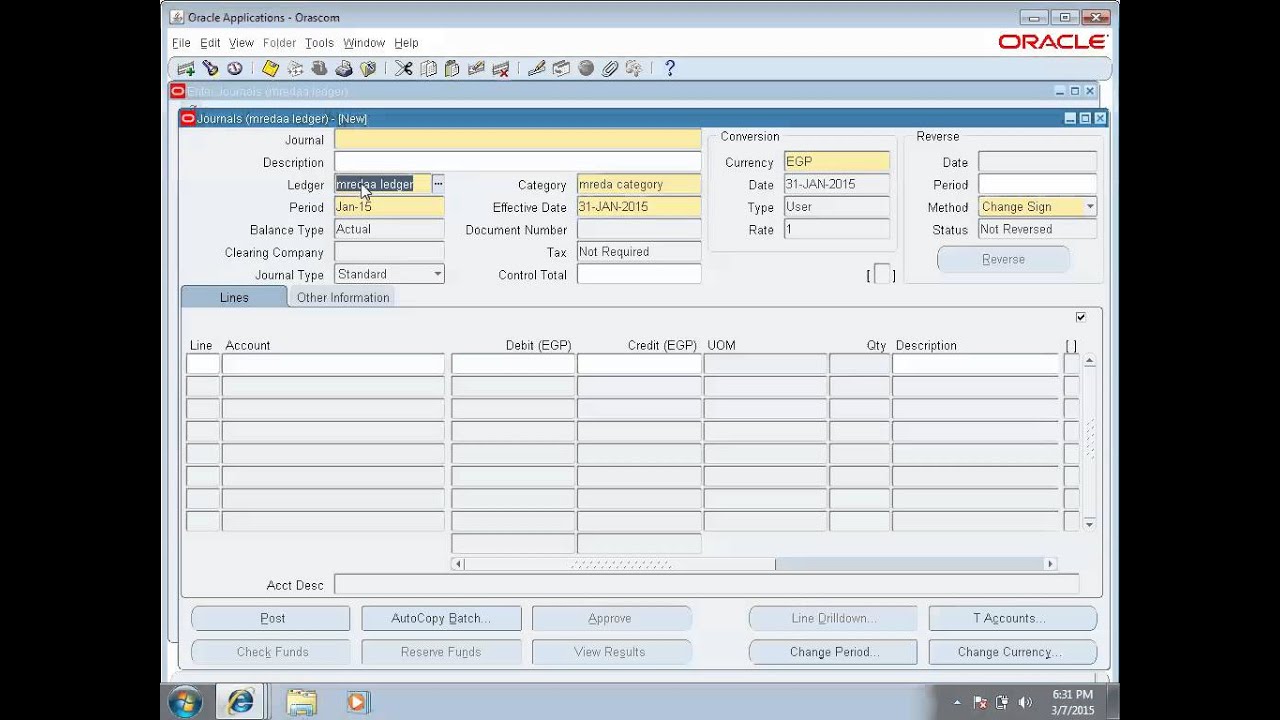The height and width of the screenshot is (720, 1280).
Task: Click the Copy toolbar icon
Action: (x=428, y=68)
